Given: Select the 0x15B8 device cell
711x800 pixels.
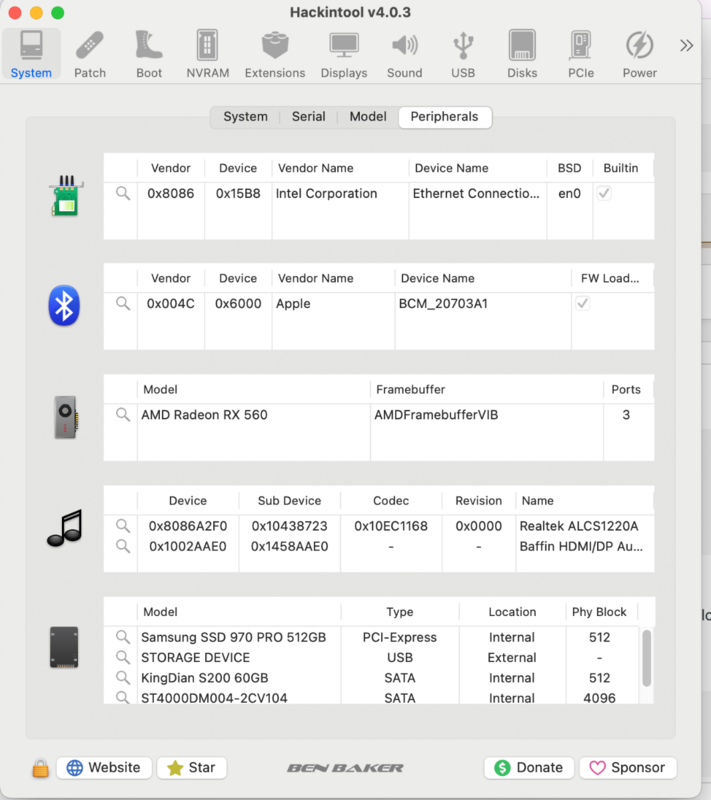Looking at the screenshot, I should (x=238, y=194).
